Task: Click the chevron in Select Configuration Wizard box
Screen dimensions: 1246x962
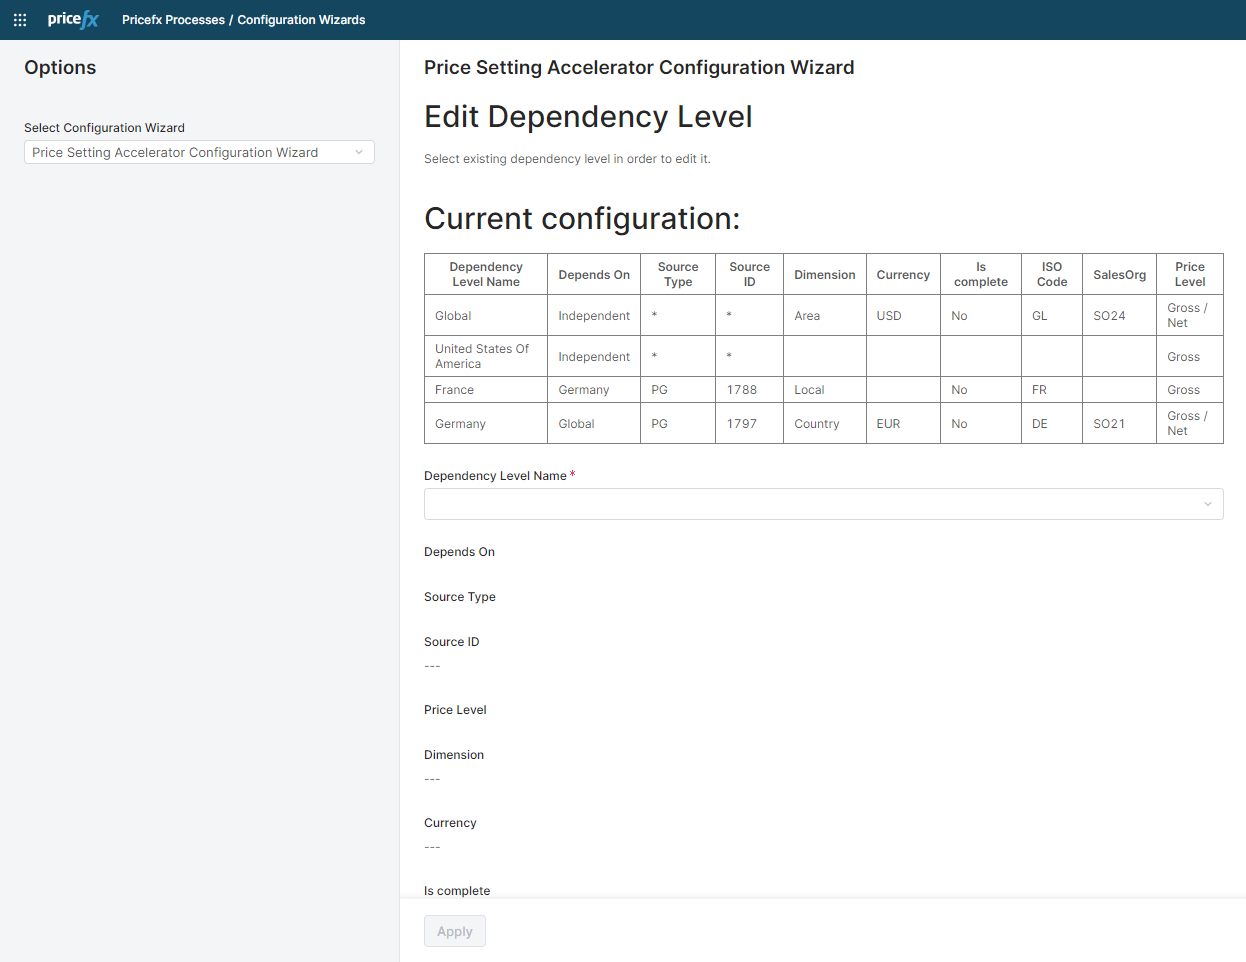Action: point(359,152)
